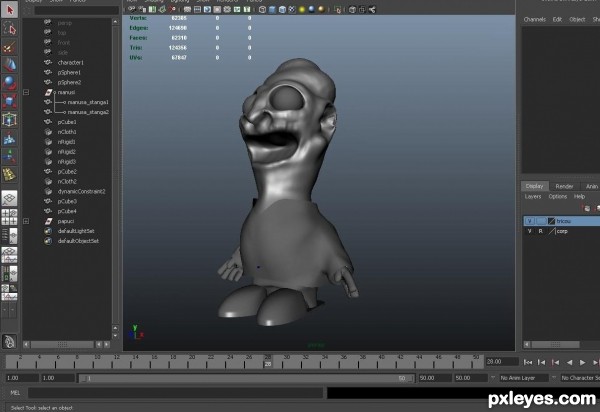
Task: Activate the Scale tool cube icon
Action: 9,101
